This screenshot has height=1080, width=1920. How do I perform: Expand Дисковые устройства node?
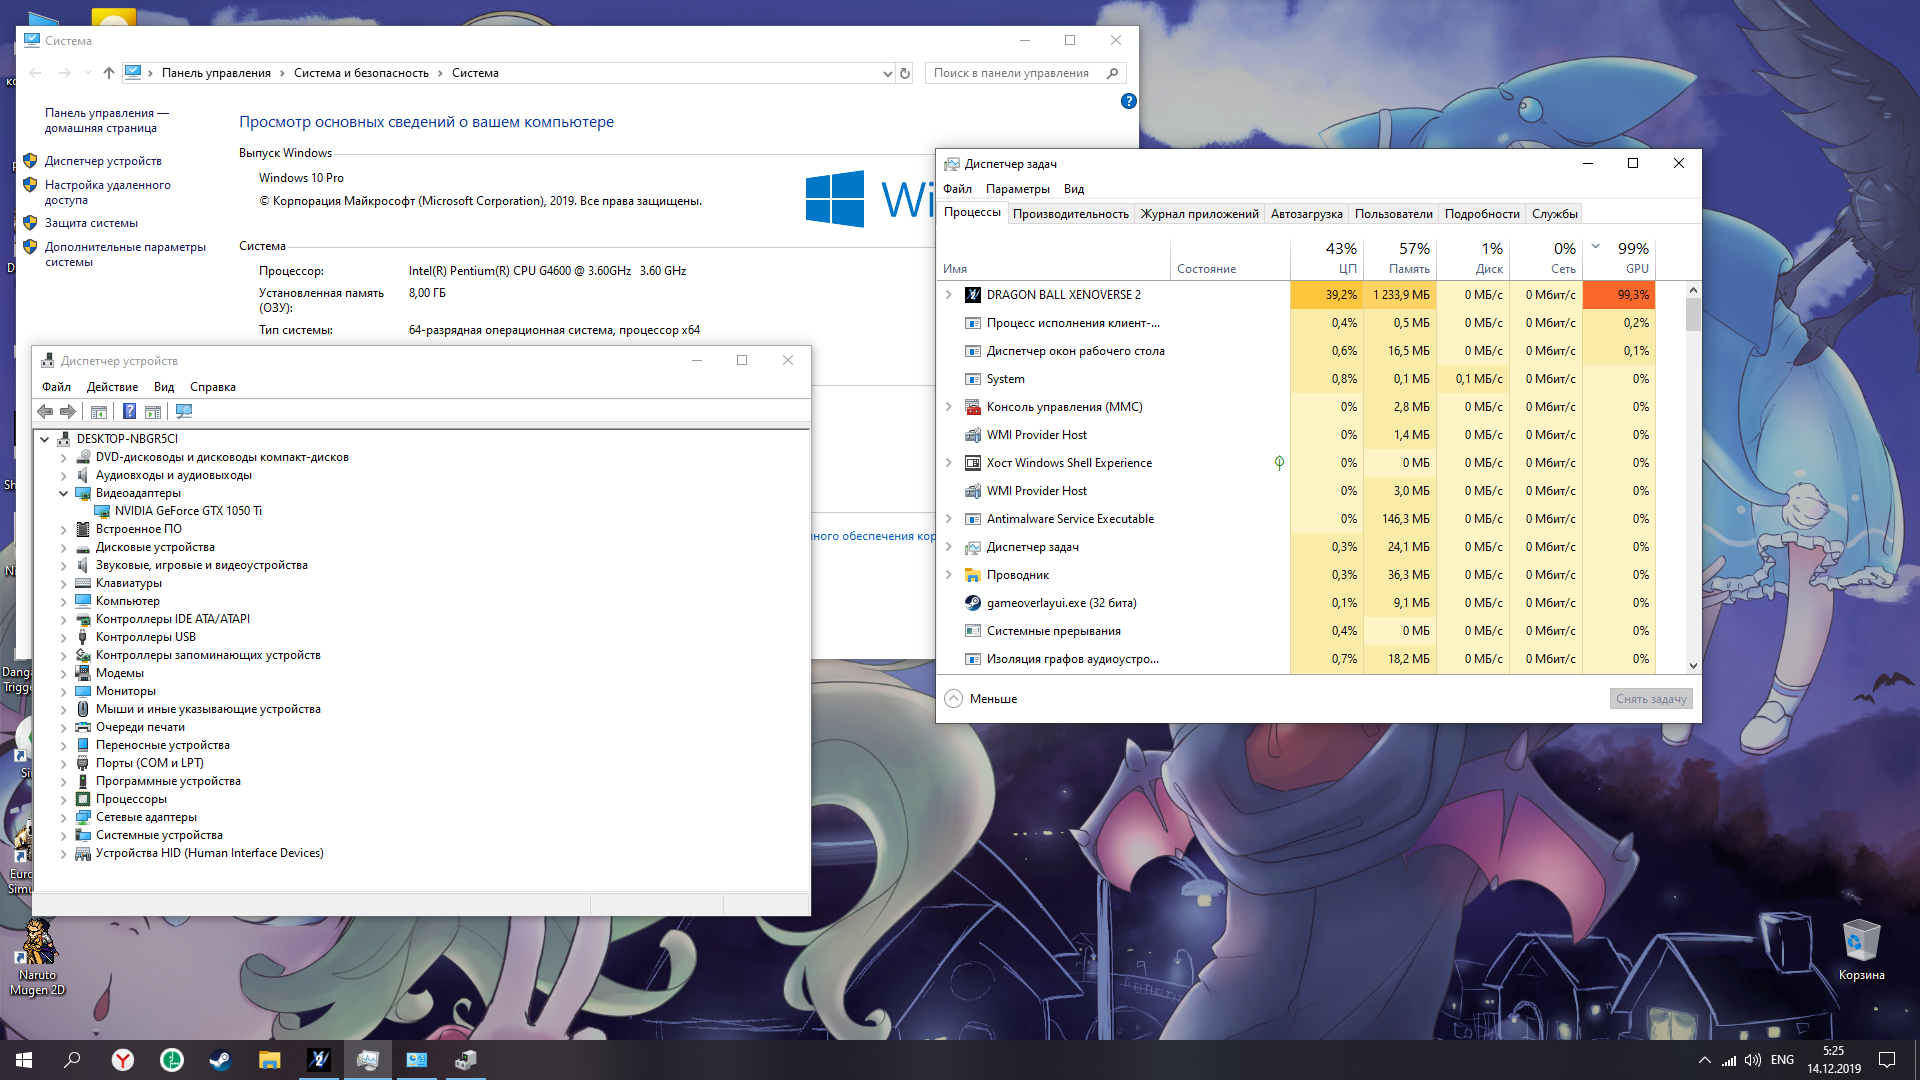(x=64, y=547)
